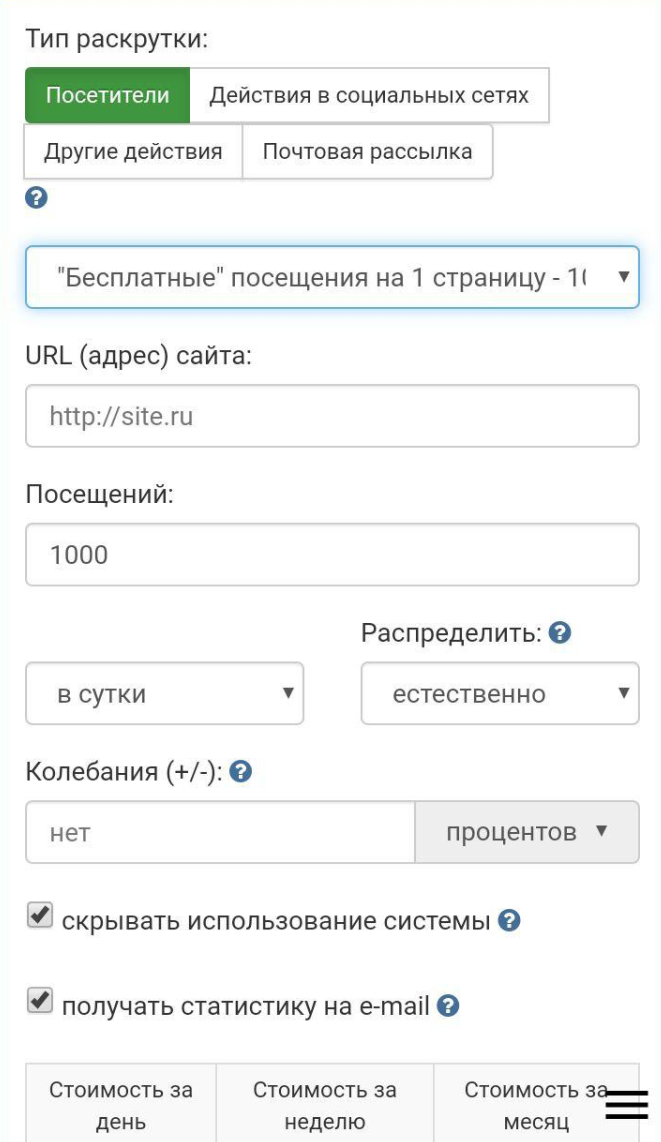Click help icon after получать статистику на e-mail
Image resolution: width=661 pixels, height=1142 pixels.
(449, 1005)
